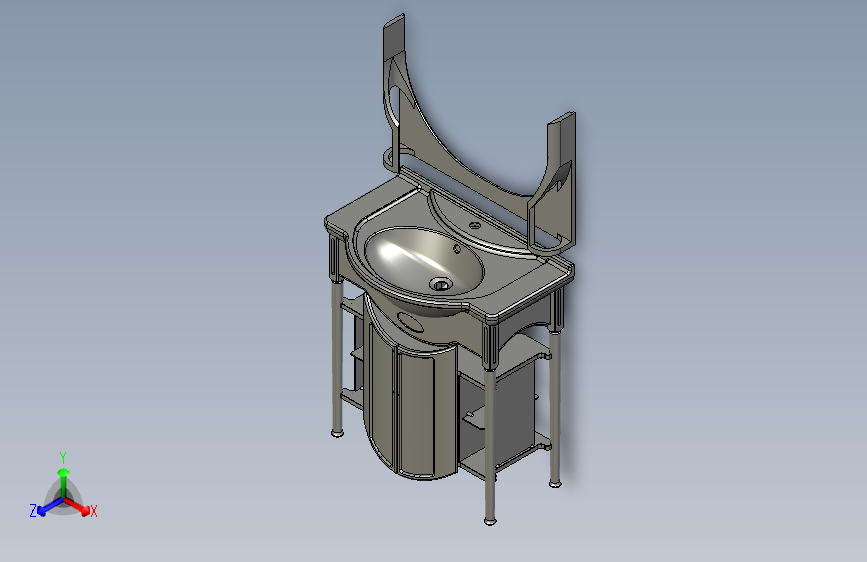Click the red X axis arrow of the triad
867x562 pixels.
(x=78, y=506)
